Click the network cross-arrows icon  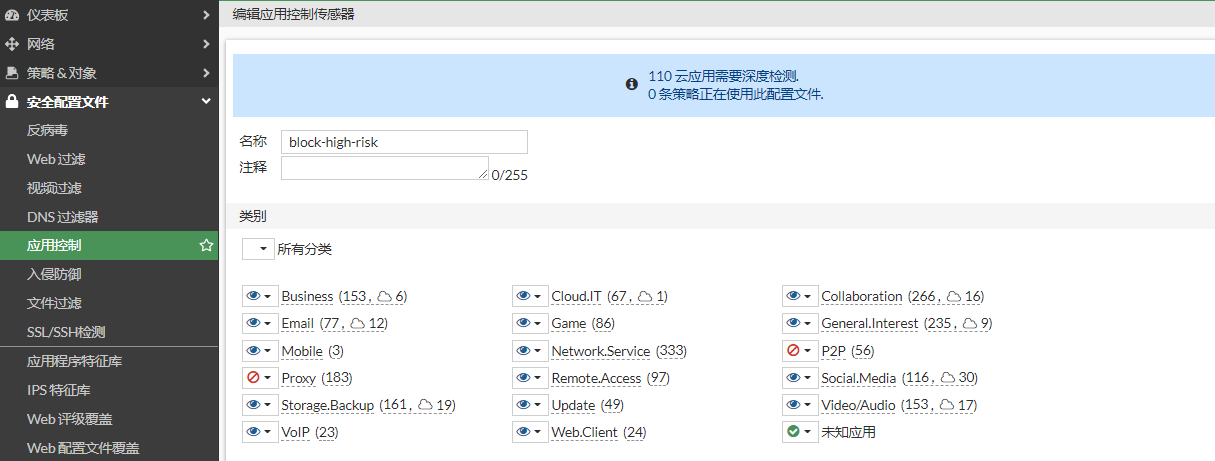pyautogui.click(x=12, y=44)
